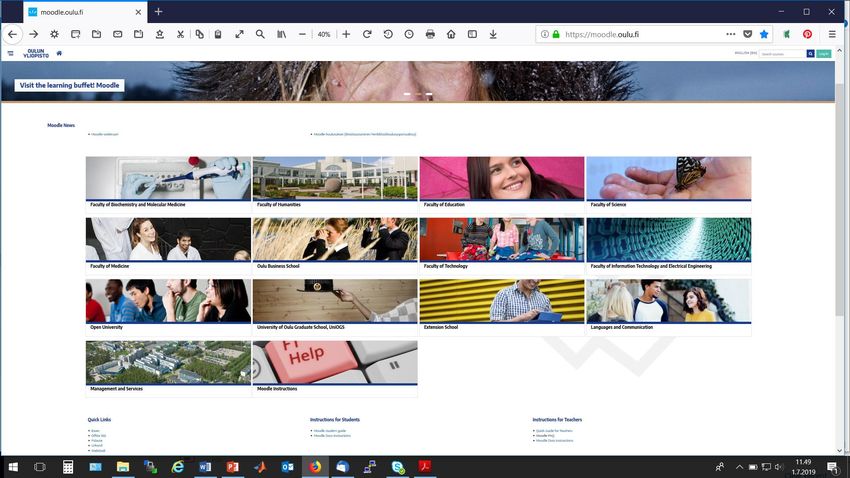
Task: Click the browser Home icon
Action: 451,34
